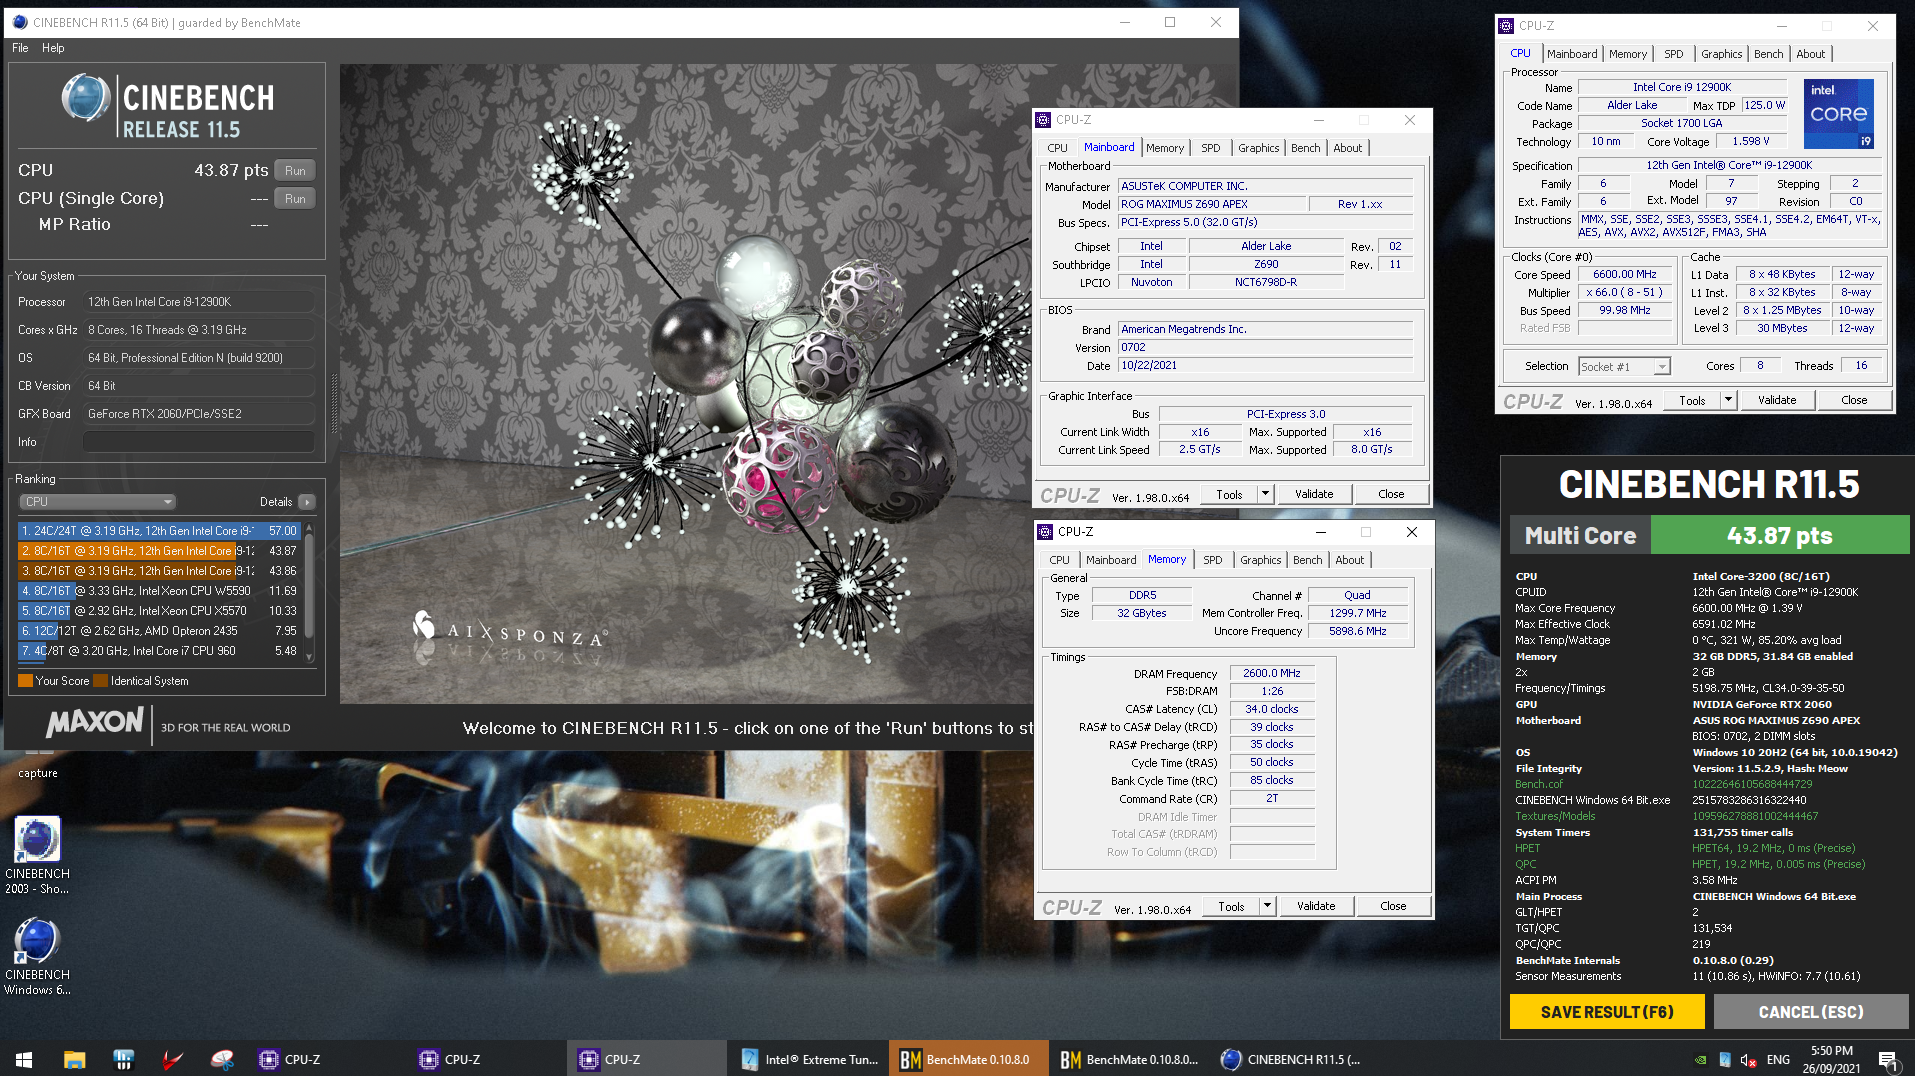Expand Tools dropdown arrow in CPU-Z Mainboard window

coord(1265,494)
